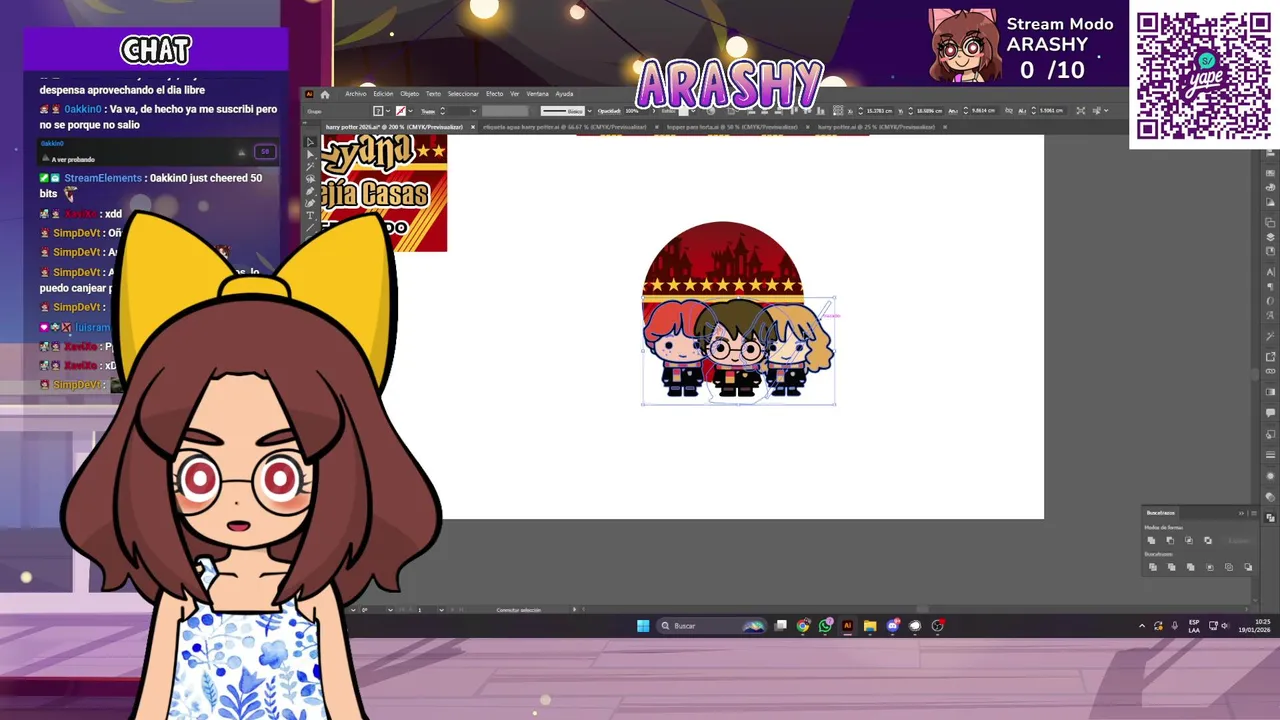Image resolution: width=1280 pixels, height=720 pixels.
Task: Open the Archivo menu
Action: click(356, 94)
